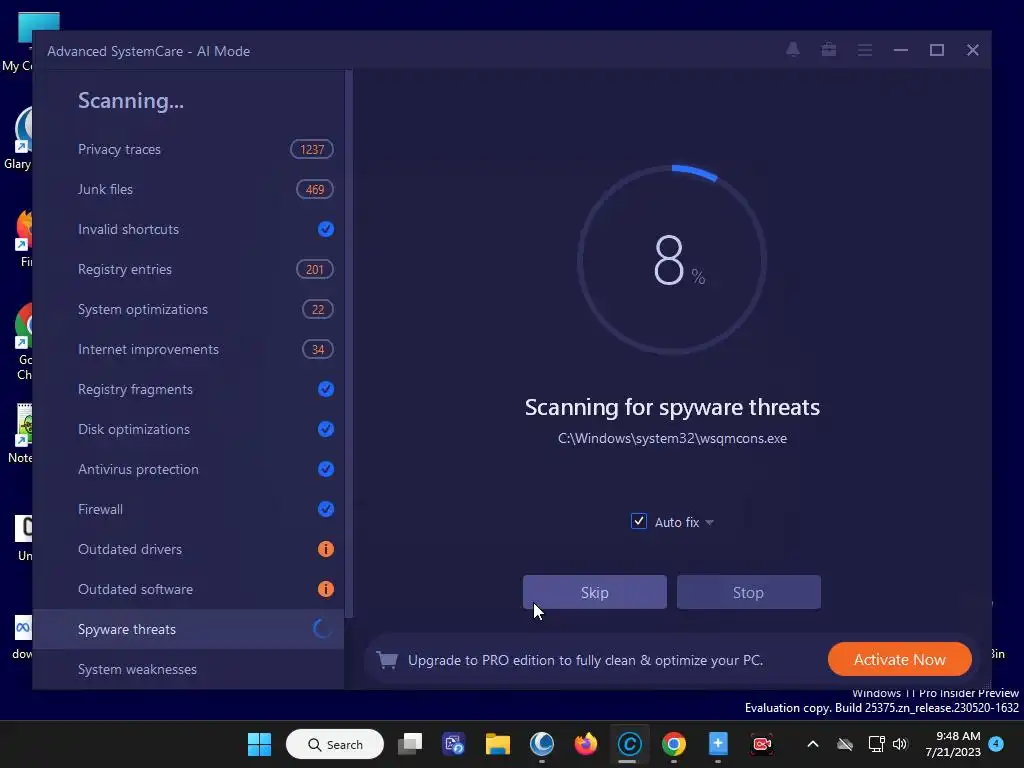The width and height of the screenshot is (1024, 768).
Task: Click the blue checkmark beside Antivirus protection
Action: [325, 469]
